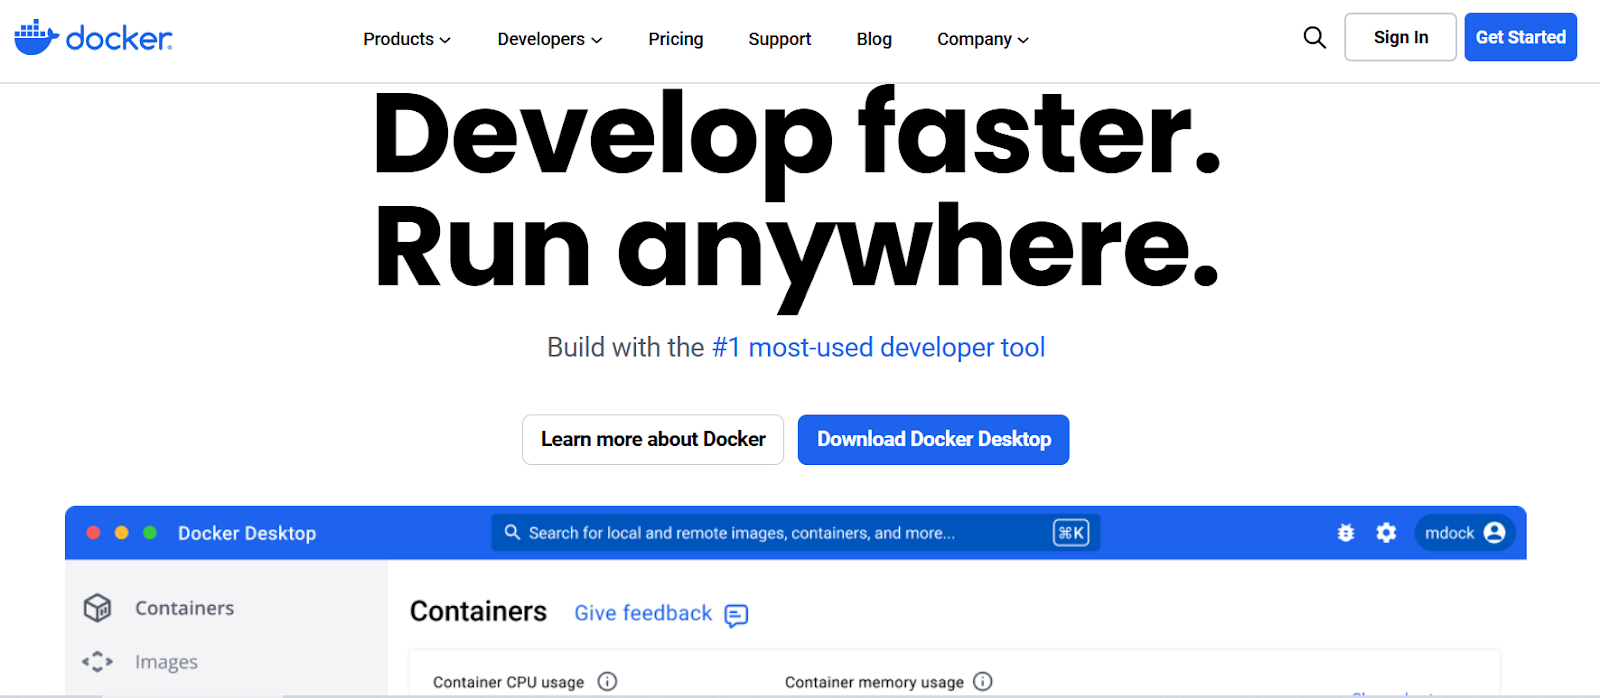Click the red window dot in Docker Desktop

(93, 533)
